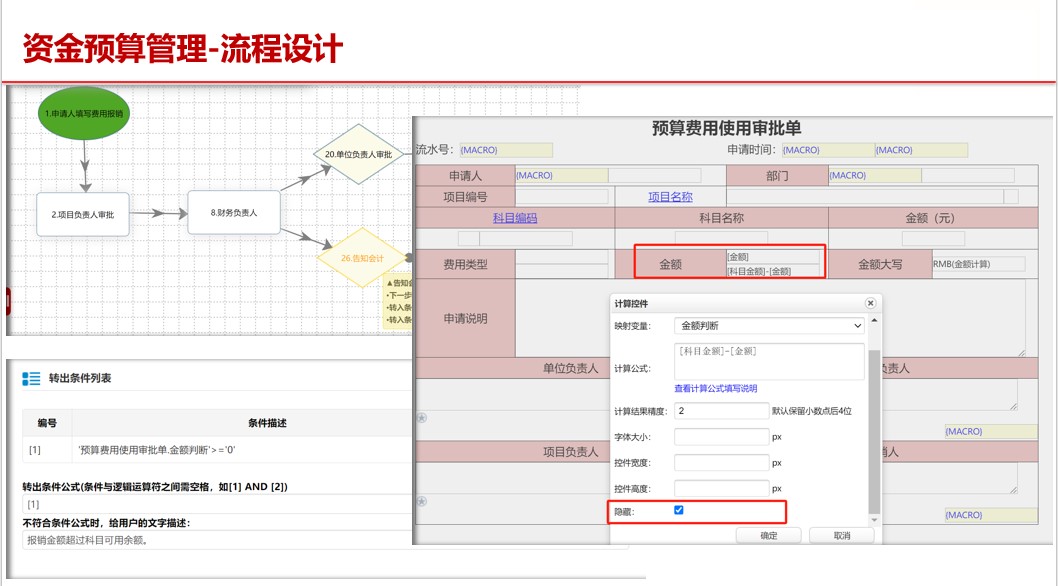Toggle the 隐藏 checkbox
Screen dimensions: 1058x586
(679, 510)
